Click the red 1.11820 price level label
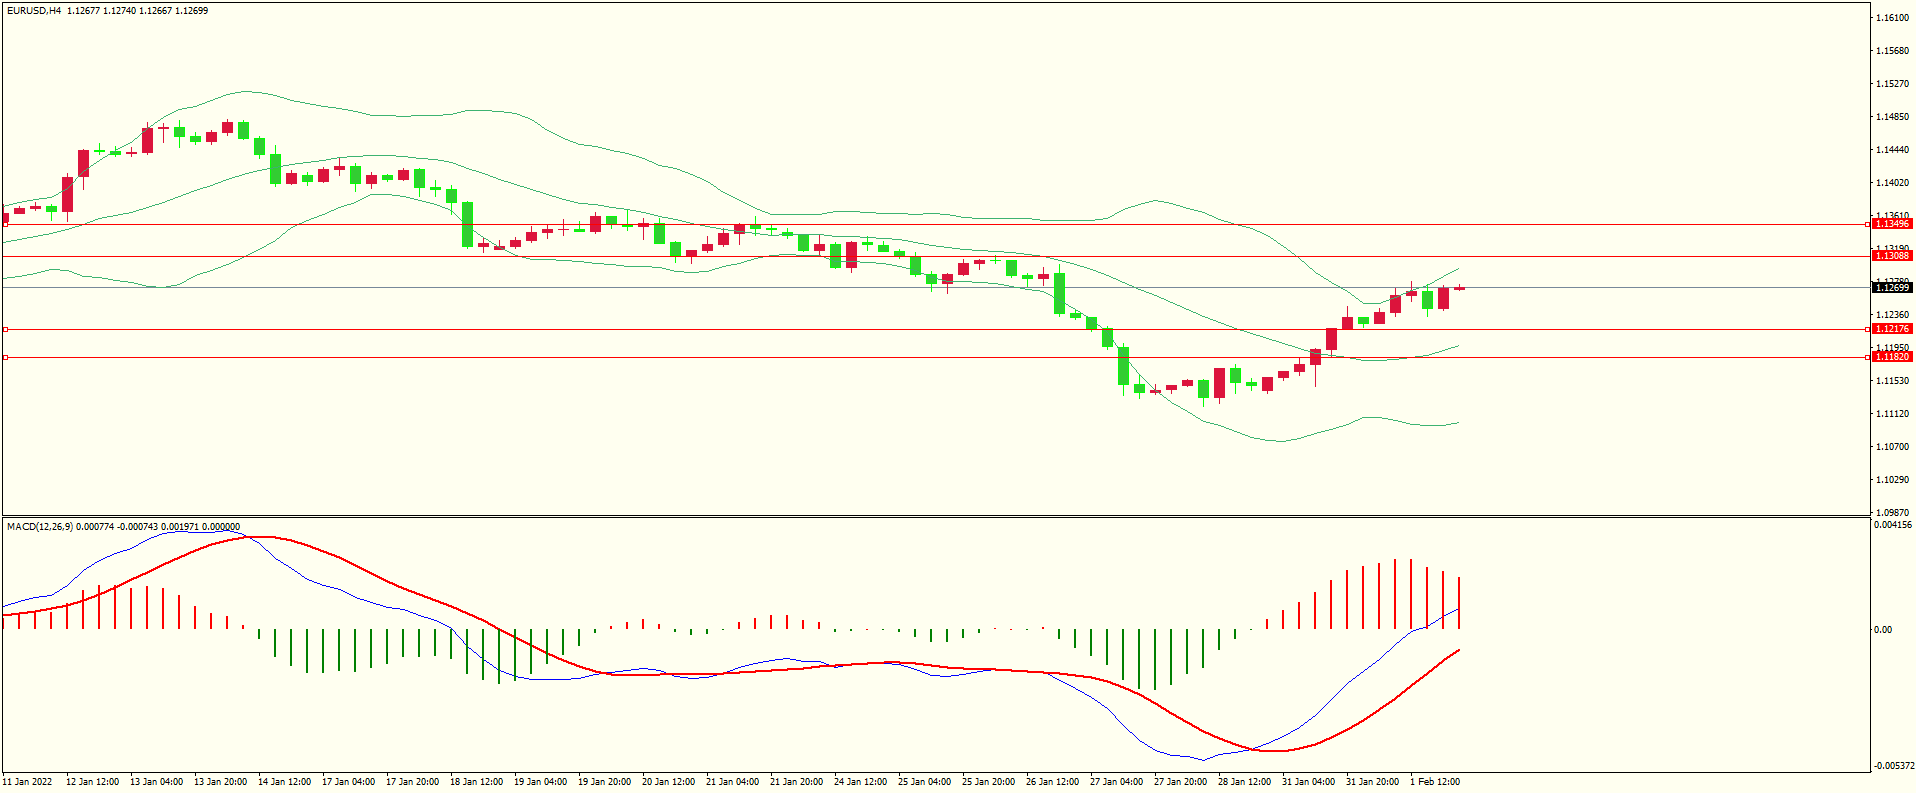Image resolution: width=1916 pixels, height=793 pixels. pyautogui.click(x=1891, y=357)
